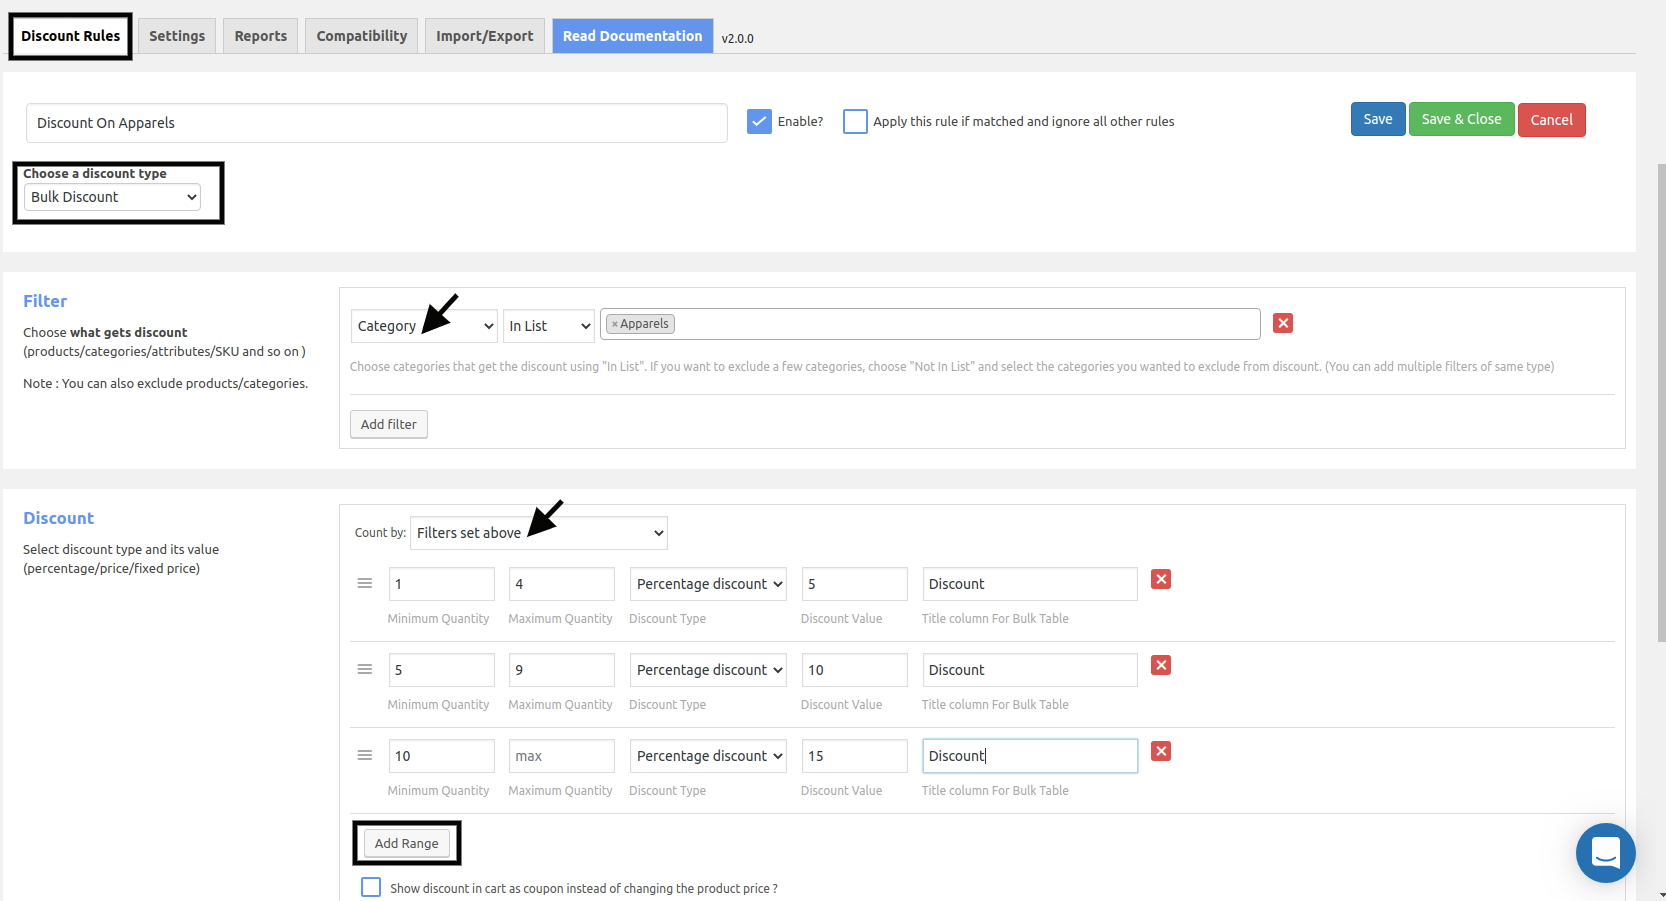Delete the 5–9 quantity range row
This screenshot has width=1666, height=901.
point(1161,665)
